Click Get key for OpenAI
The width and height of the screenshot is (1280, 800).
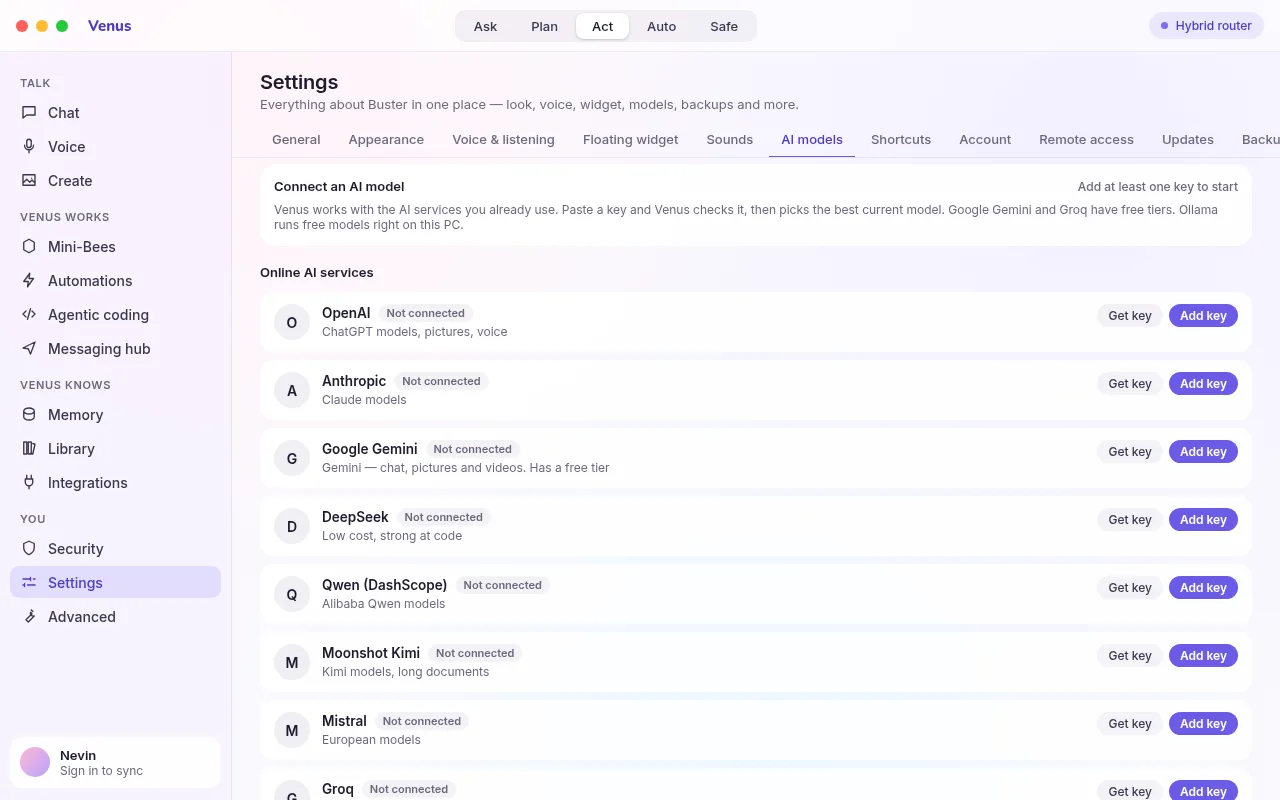point(1130,316)
